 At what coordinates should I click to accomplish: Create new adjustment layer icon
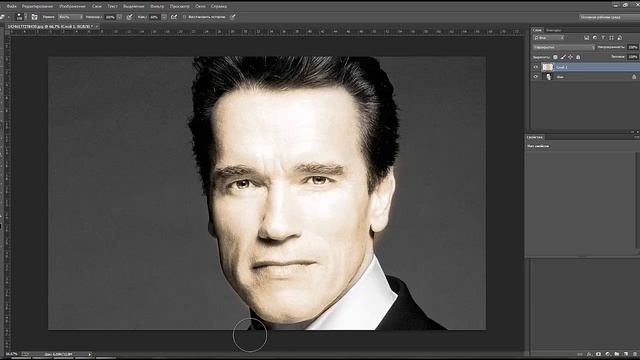(x=607, y=354)
